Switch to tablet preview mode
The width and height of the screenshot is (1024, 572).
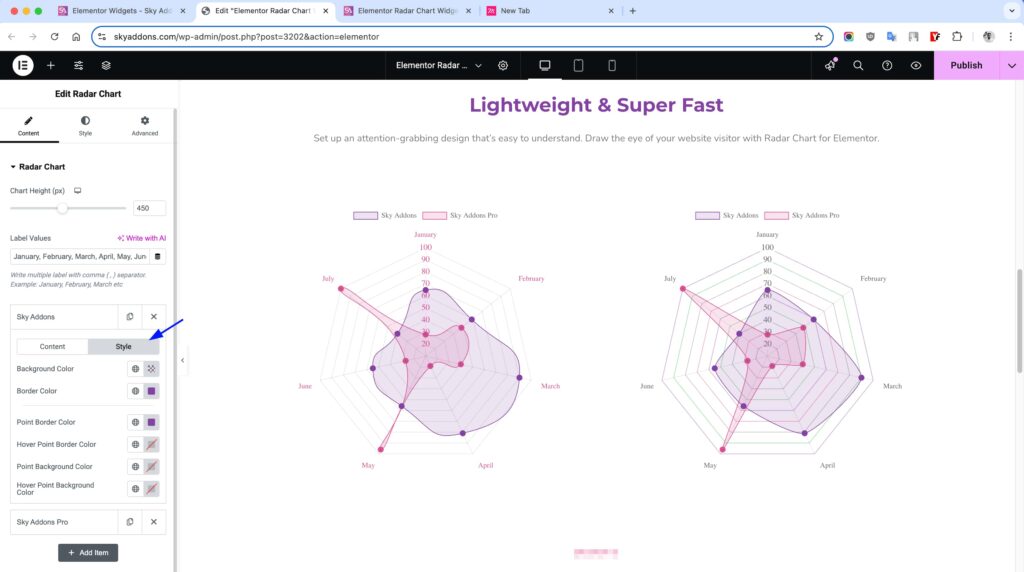point(578,65)
